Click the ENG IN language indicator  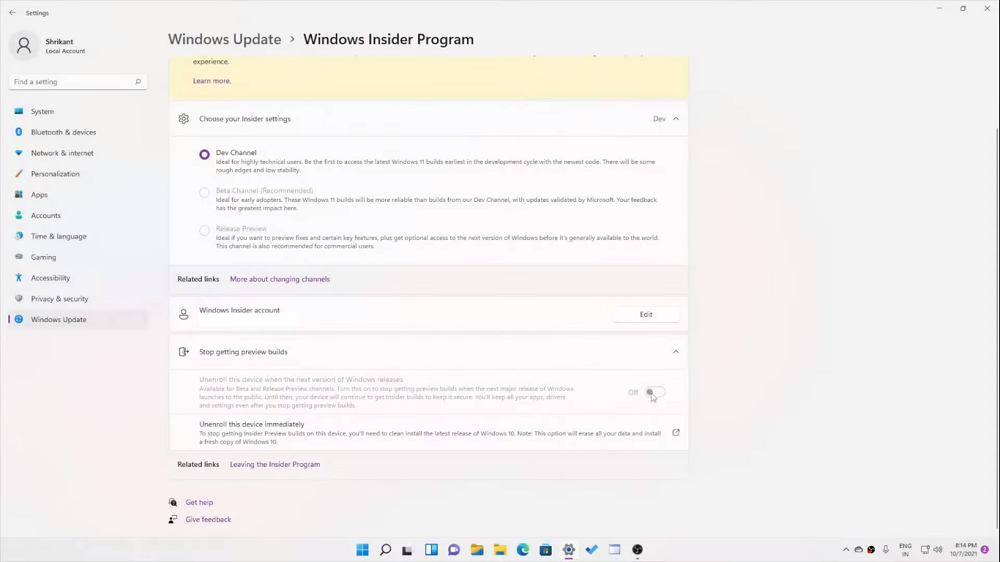[x=905, y=550]
